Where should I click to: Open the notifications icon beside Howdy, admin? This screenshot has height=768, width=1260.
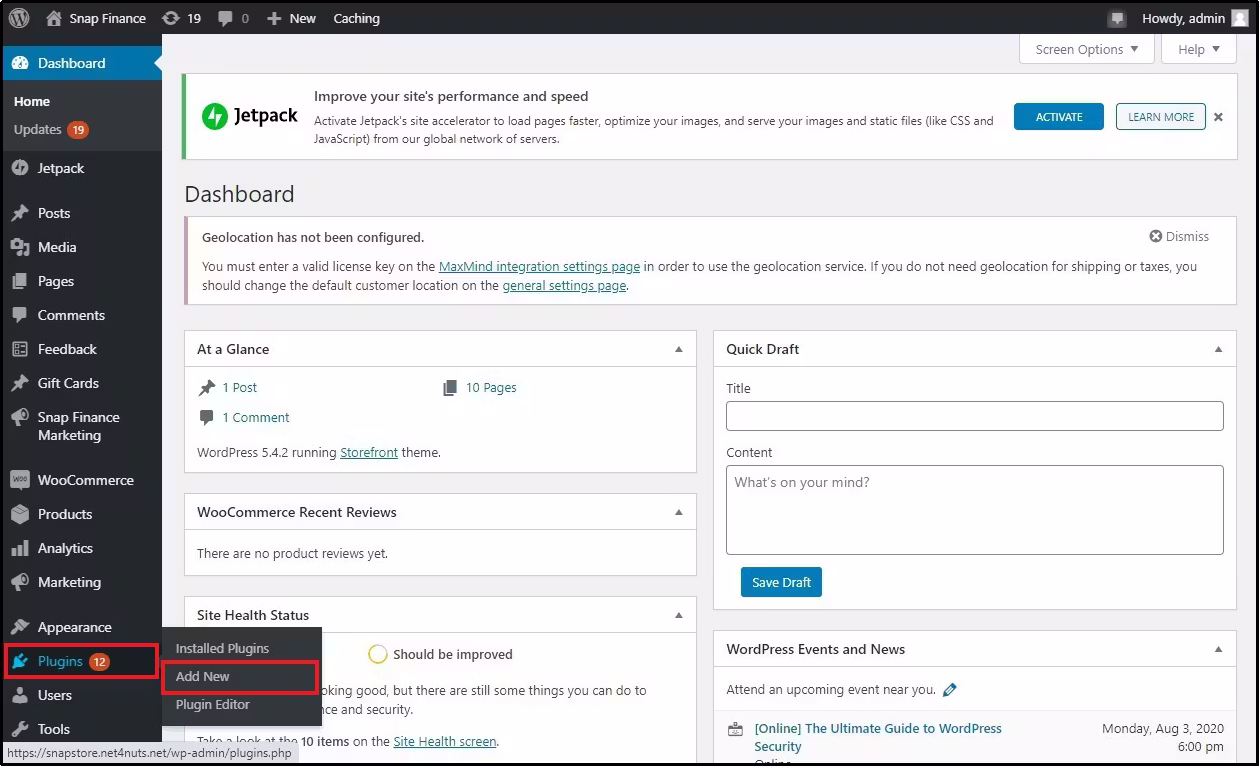1117,19
